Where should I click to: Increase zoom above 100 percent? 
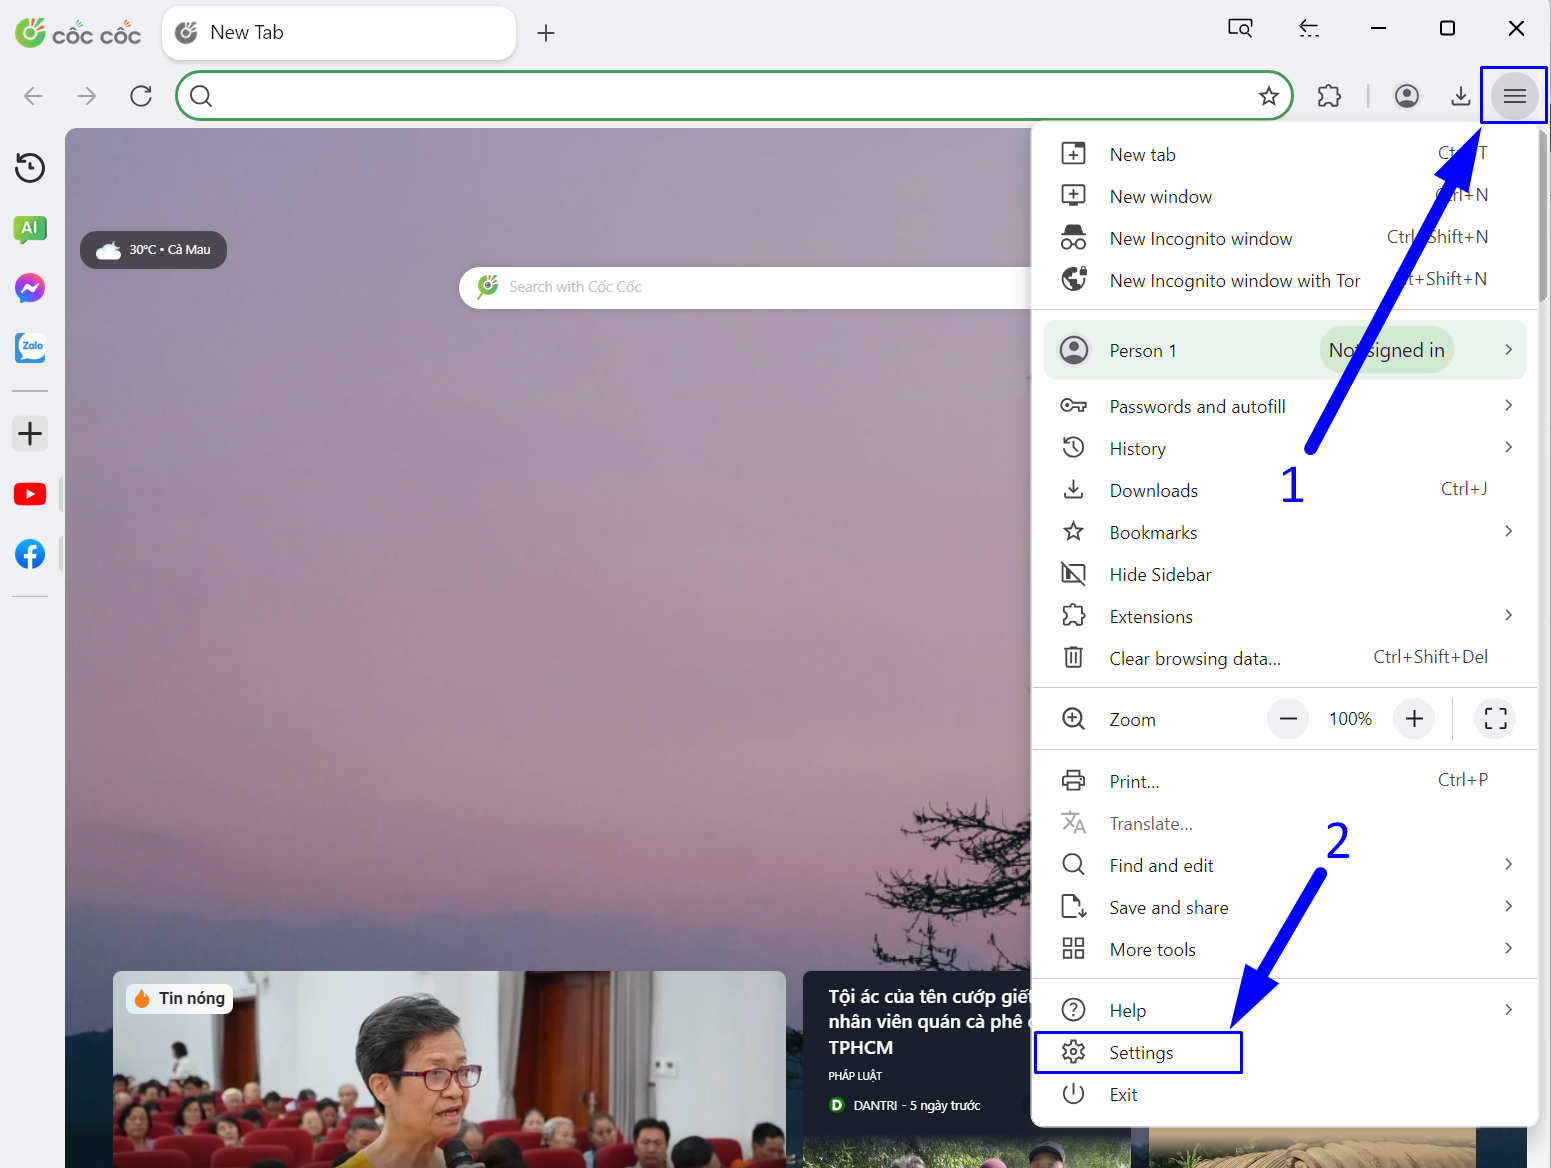coord(1413,718)
